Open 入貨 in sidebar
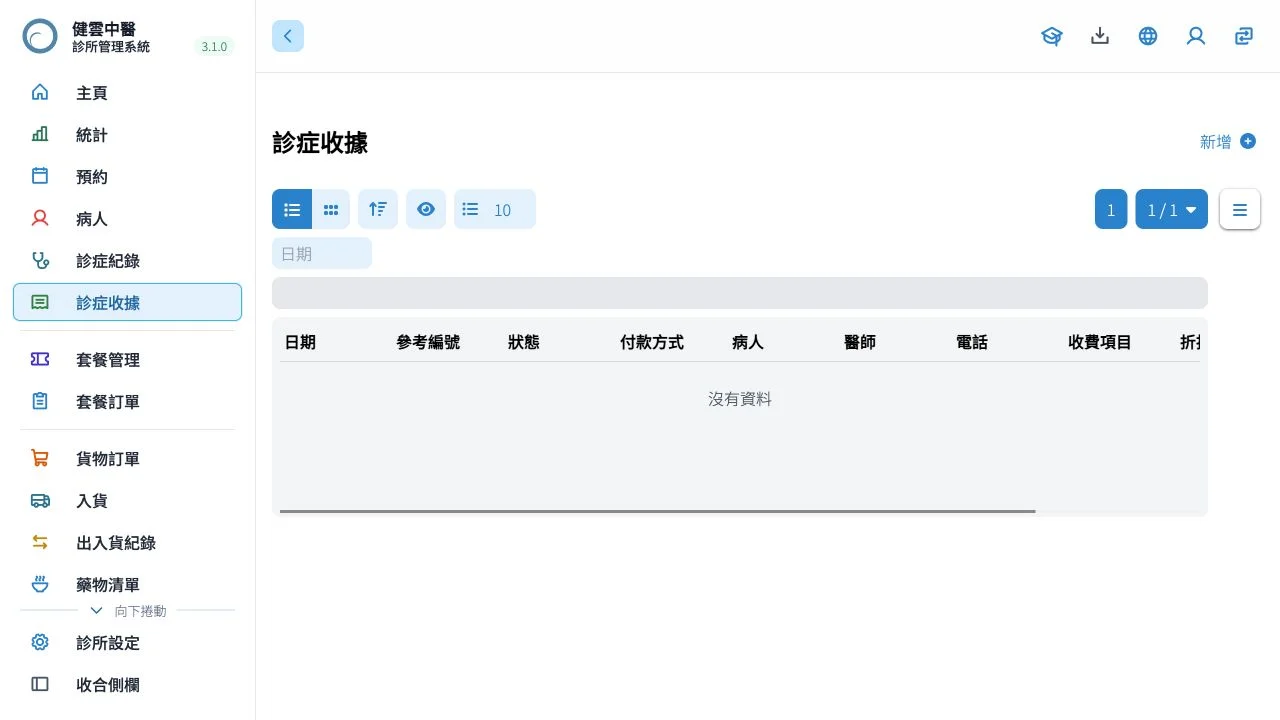Image resolution: width=1280 pixels, height=720 pixels. [x=127, y=501]
